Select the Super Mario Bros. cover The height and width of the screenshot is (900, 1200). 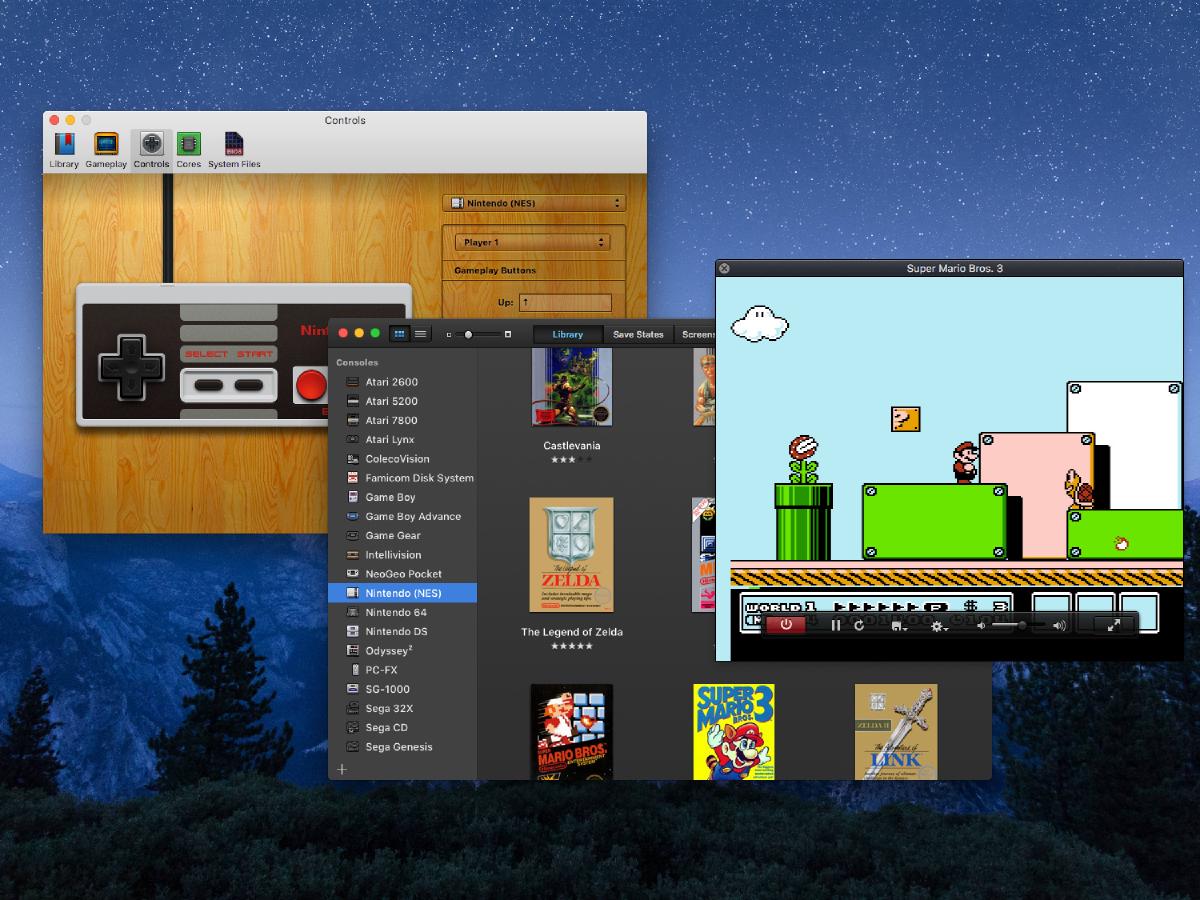[x=572, y=732]
